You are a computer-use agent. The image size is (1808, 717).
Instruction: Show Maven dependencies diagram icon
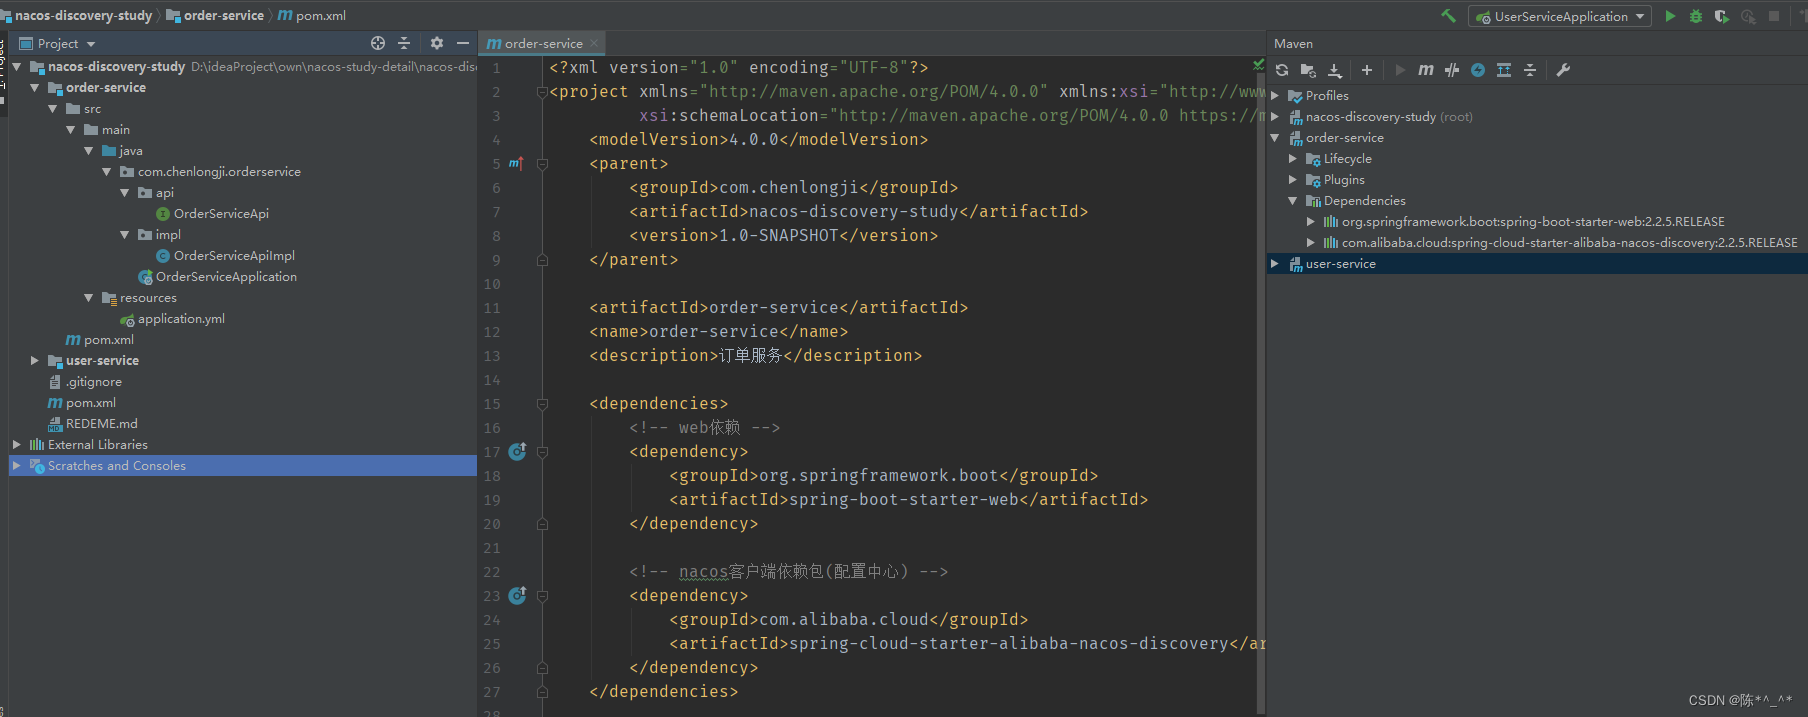coord(1504,70)
